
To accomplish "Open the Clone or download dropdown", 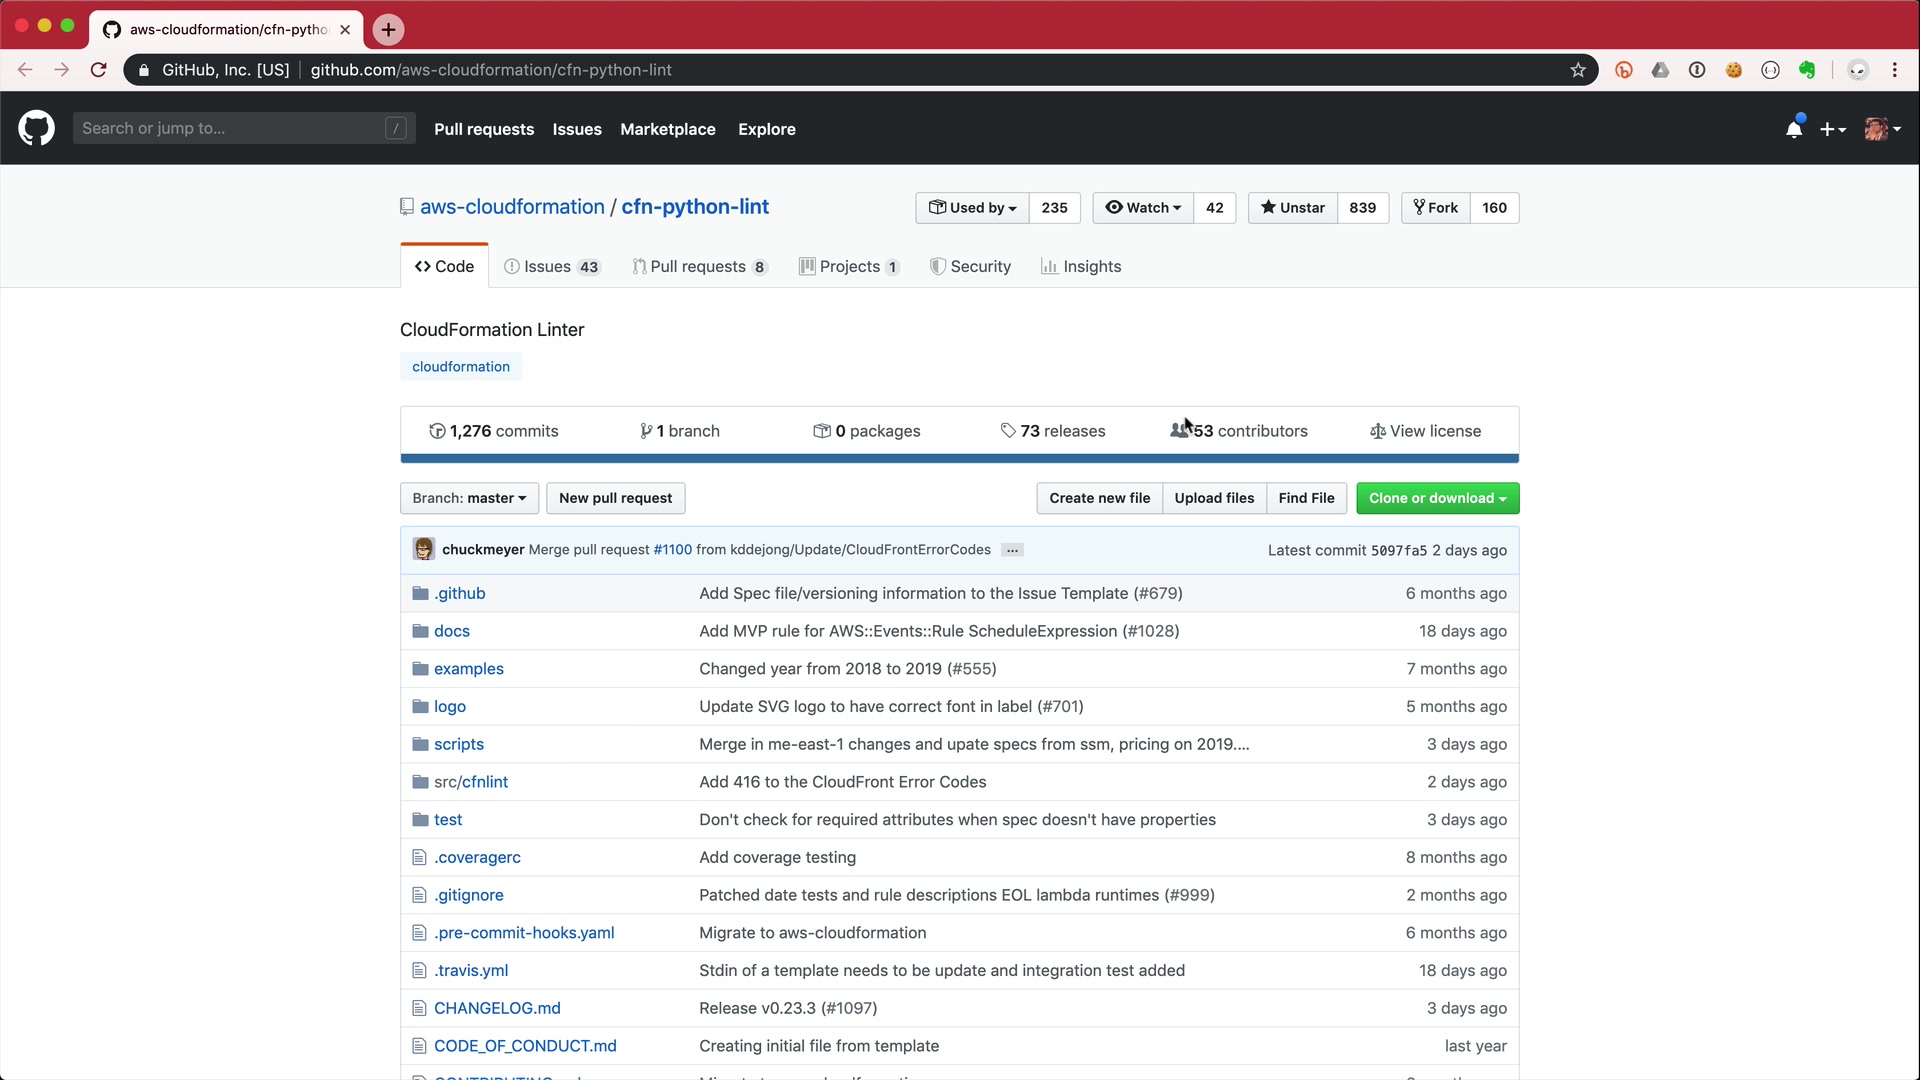I will click(x=1437, y=498).
